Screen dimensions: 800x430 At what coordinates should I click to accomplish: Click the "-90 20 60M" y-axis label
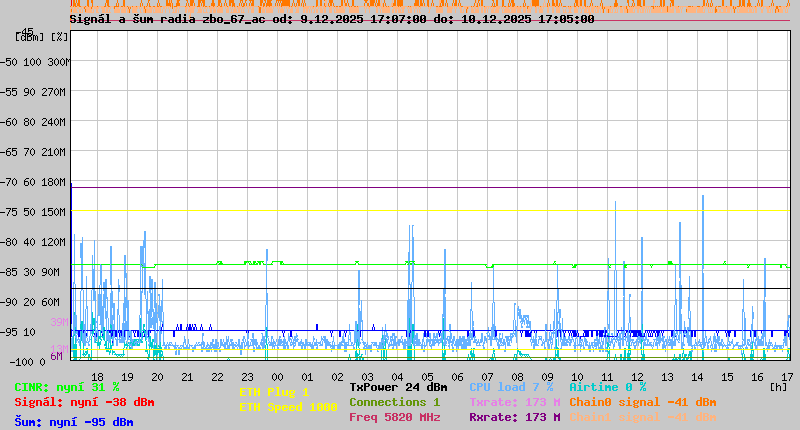pyautogui.click(x=30, y=302)
